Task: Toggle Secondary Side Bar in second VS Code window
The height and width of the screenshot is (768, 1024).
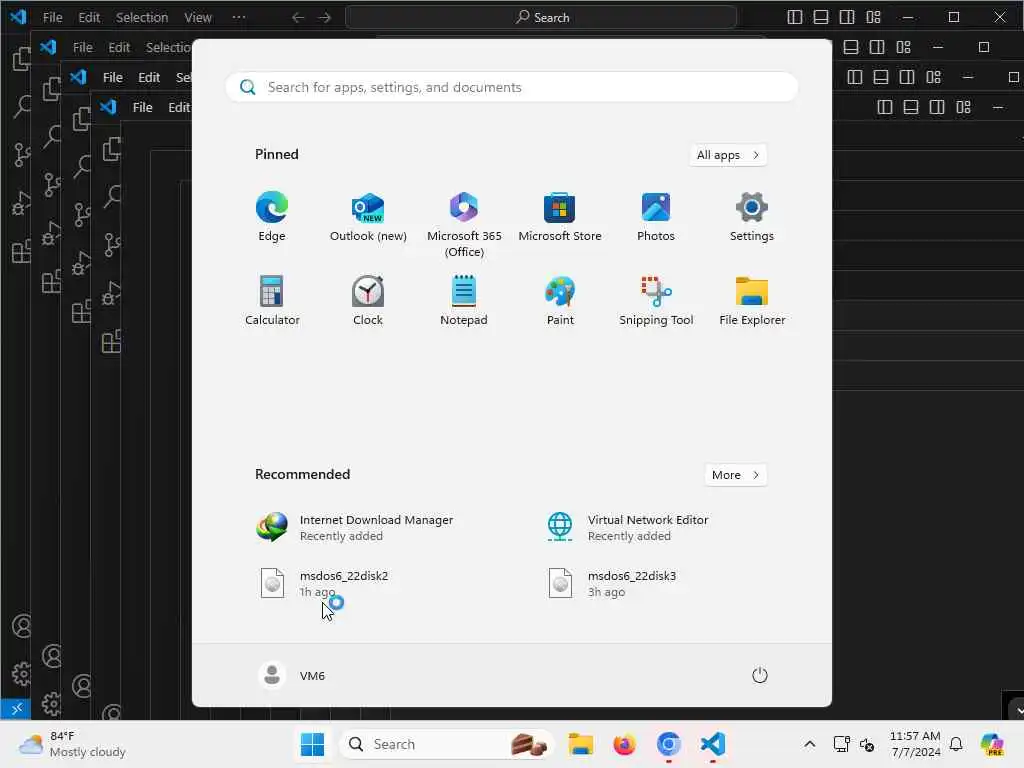Action: (x=877, y=47)
